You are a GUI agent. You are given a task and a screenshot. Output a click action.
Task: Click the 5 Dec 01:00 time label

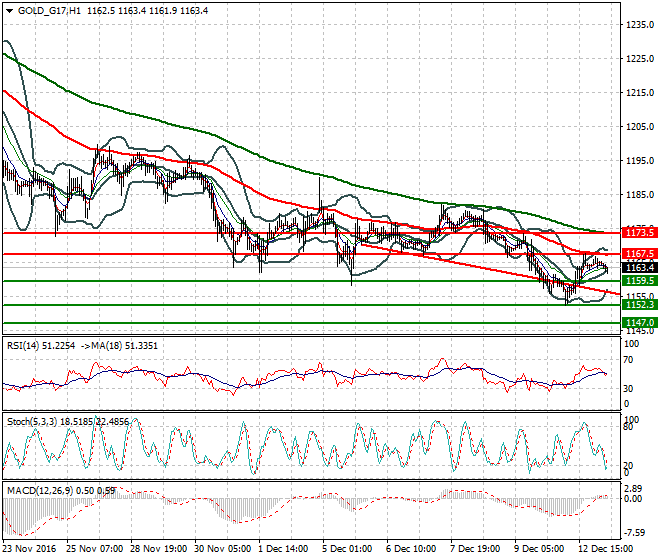point(347,549)
